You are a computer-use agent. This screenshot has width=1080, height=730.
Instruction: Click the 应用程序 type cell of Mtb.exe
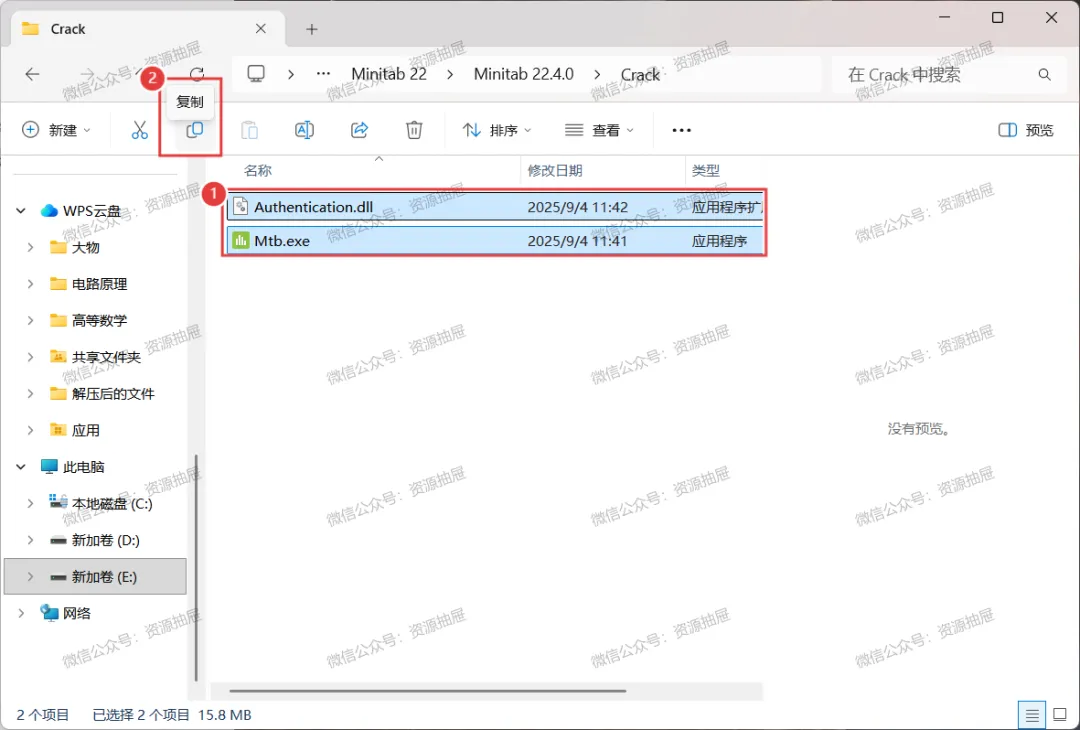coord(720,241)
